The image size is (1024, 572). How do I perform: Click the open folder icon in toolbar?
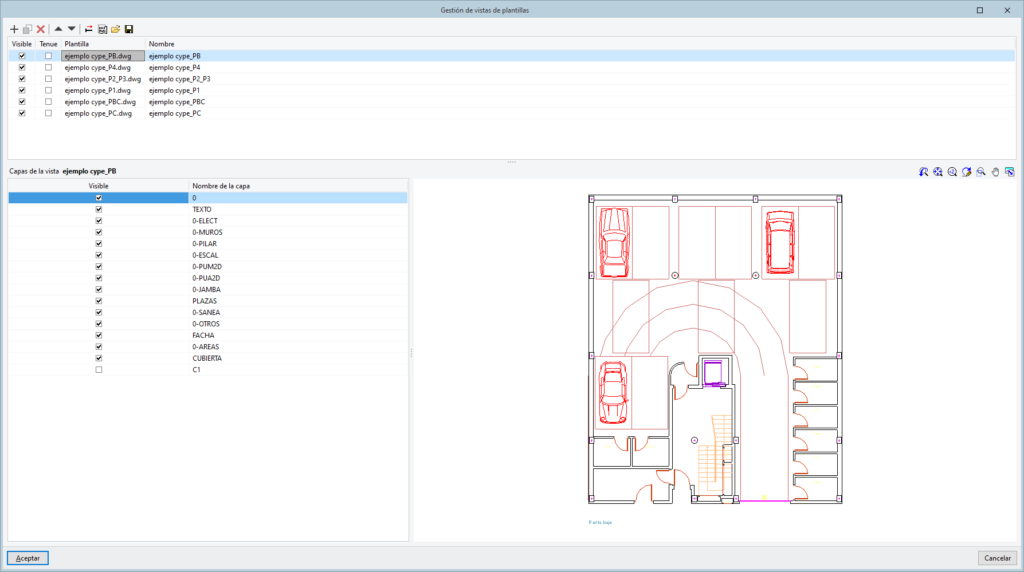click(115, 29)
